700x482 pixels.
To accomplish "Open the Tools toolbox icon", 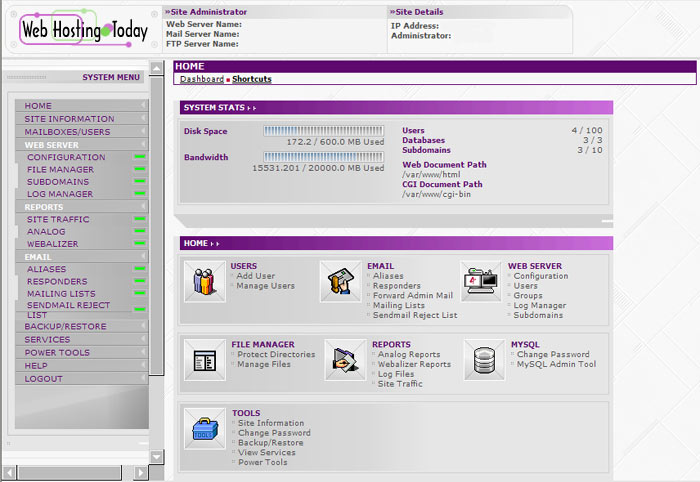I will (x=204, y=428).
